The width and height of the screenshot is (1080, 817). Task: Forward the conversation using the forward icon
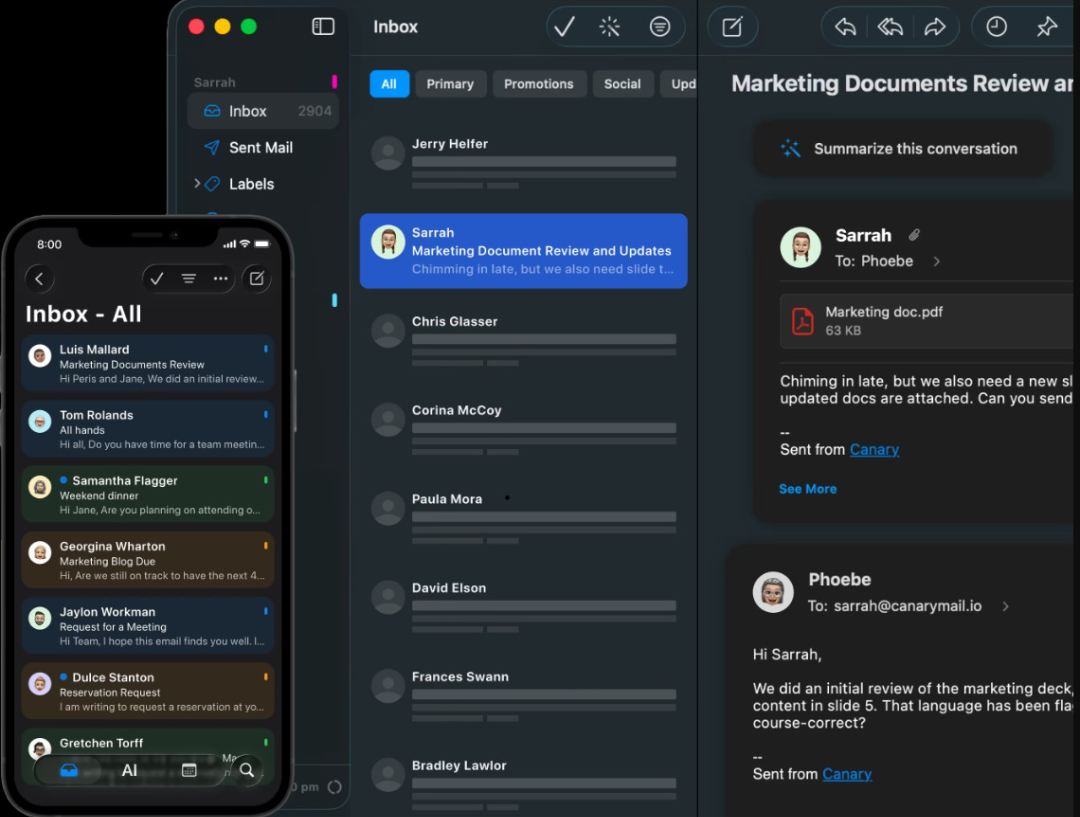click(x=937, y=27)
